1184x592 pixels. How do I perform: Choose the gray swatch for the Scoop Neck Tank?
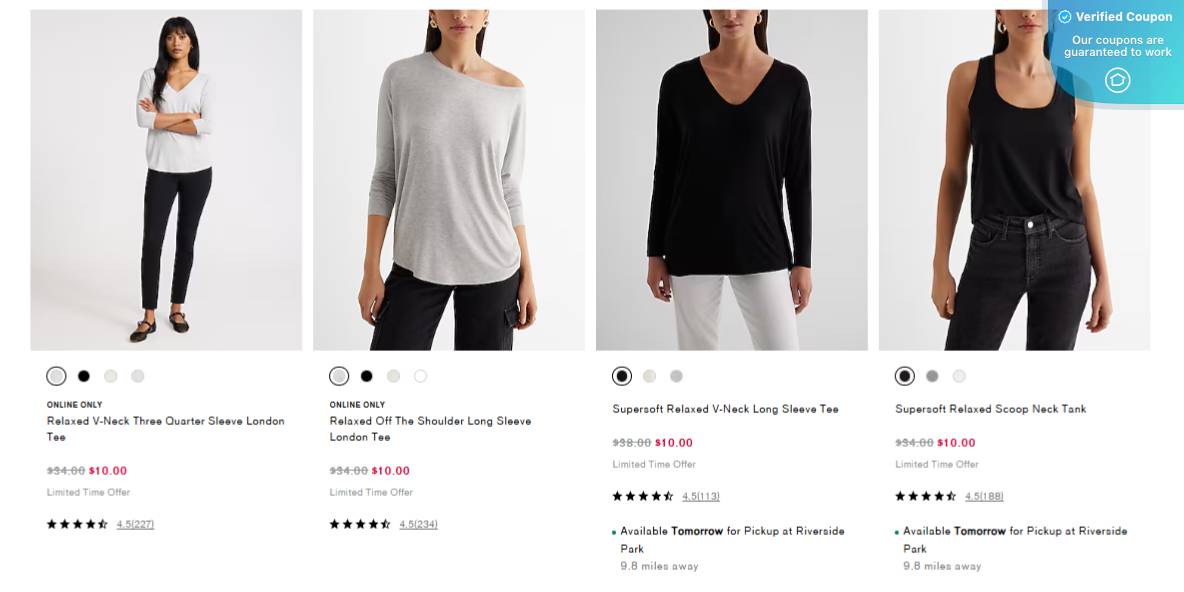tap(931, 376)
